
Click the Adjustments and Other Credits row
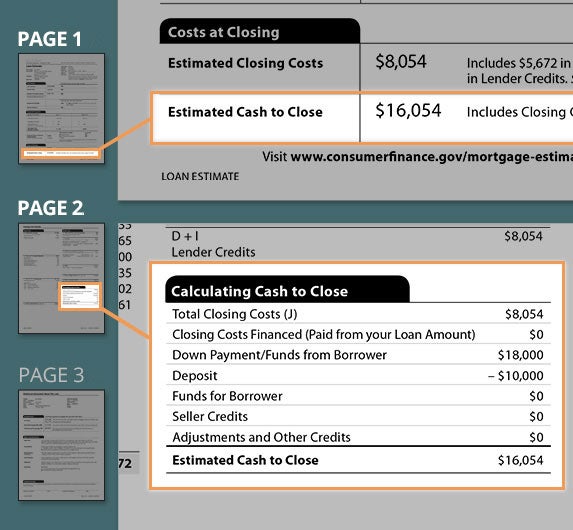[x=358, y=437]
